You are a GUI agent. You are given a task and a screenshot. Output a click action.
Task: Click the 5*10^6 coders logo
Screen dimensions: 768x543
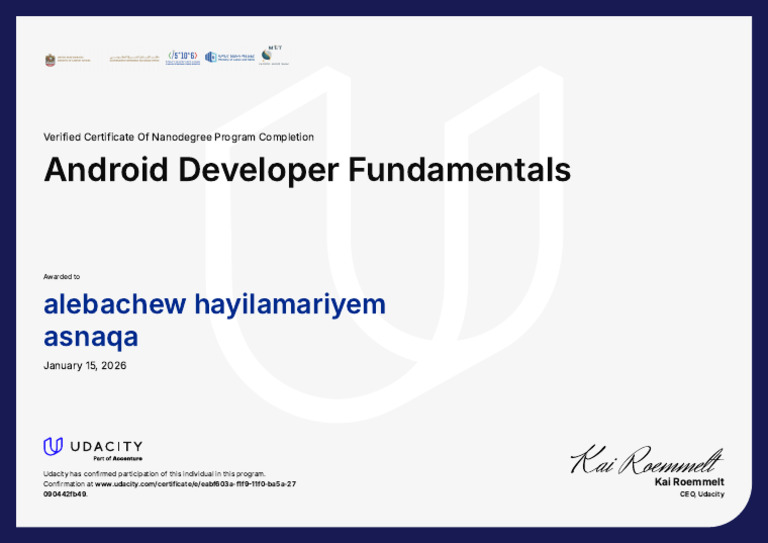pos(183,58)
